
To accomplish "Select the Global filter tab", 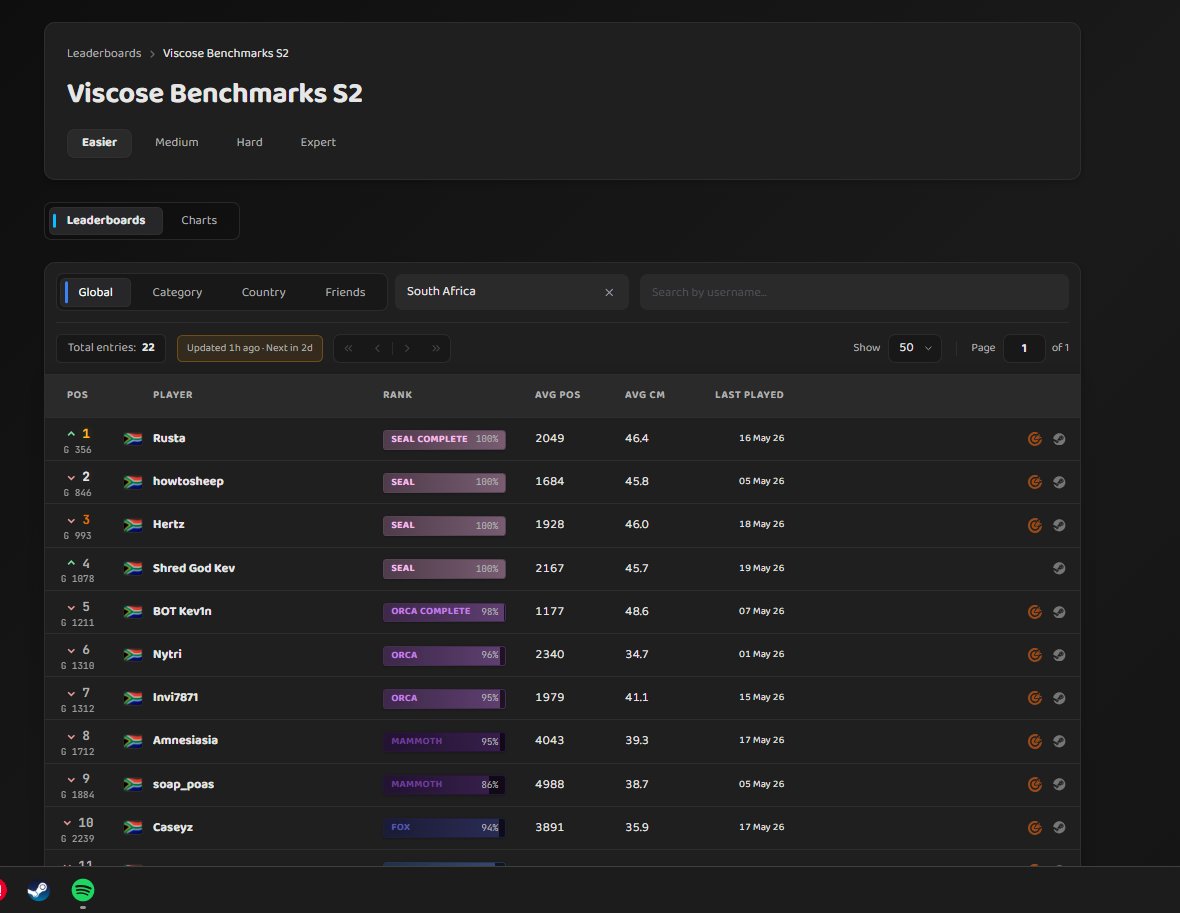I will [96, 292].
